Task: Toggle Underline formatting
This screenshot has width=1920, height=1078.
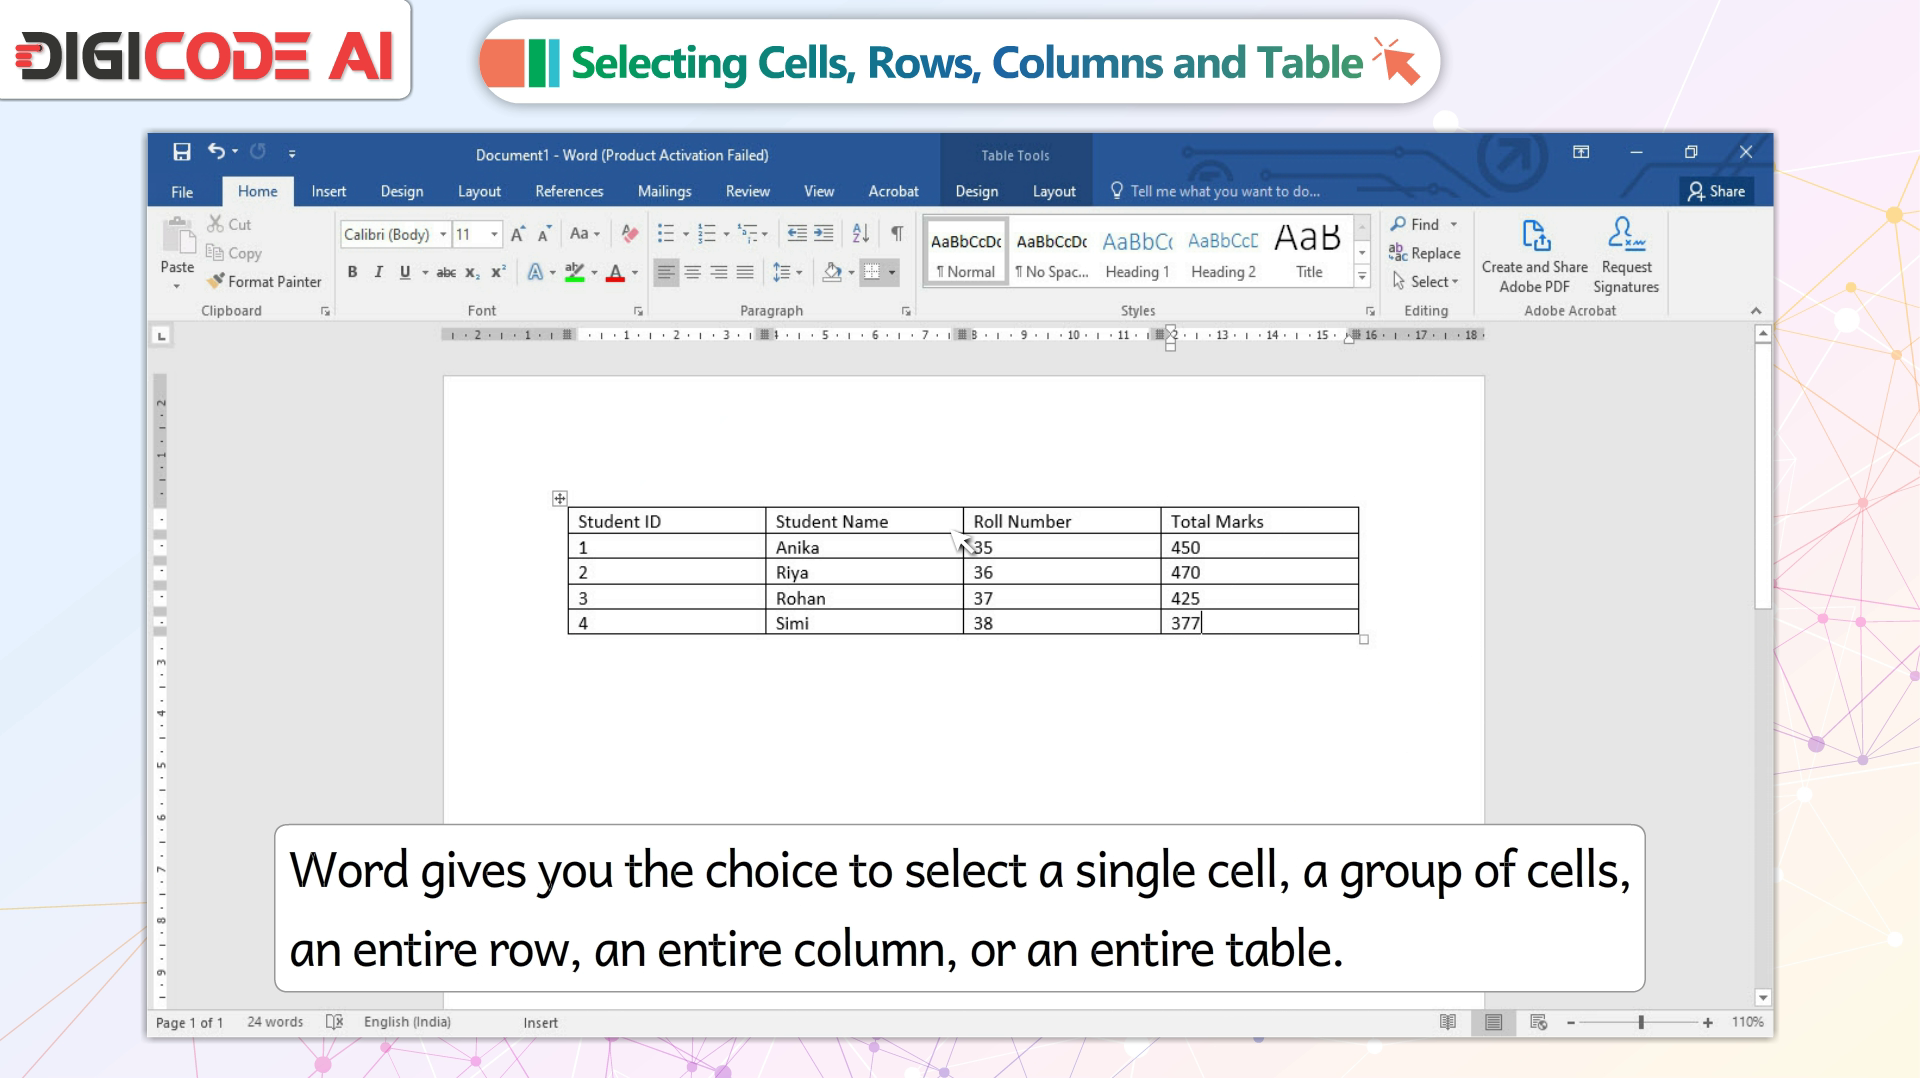Action: [405, 272]
